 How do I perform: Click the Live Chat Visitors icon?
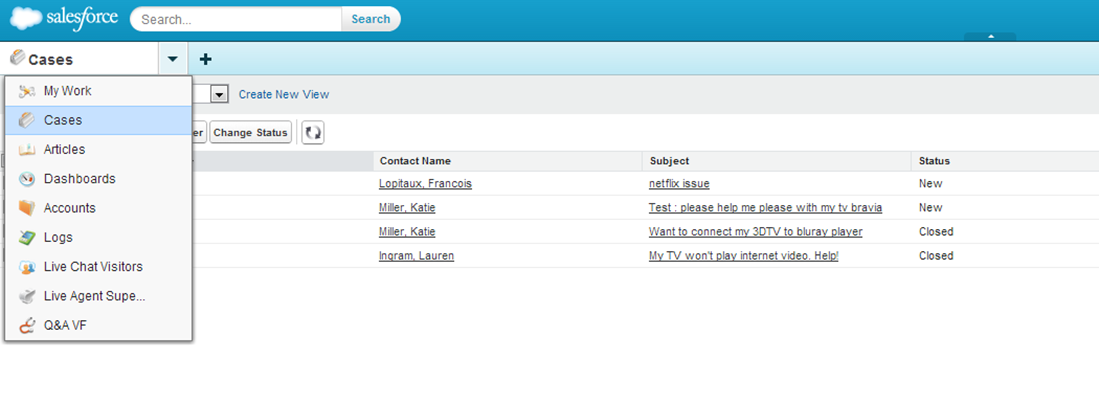point(27,268)
